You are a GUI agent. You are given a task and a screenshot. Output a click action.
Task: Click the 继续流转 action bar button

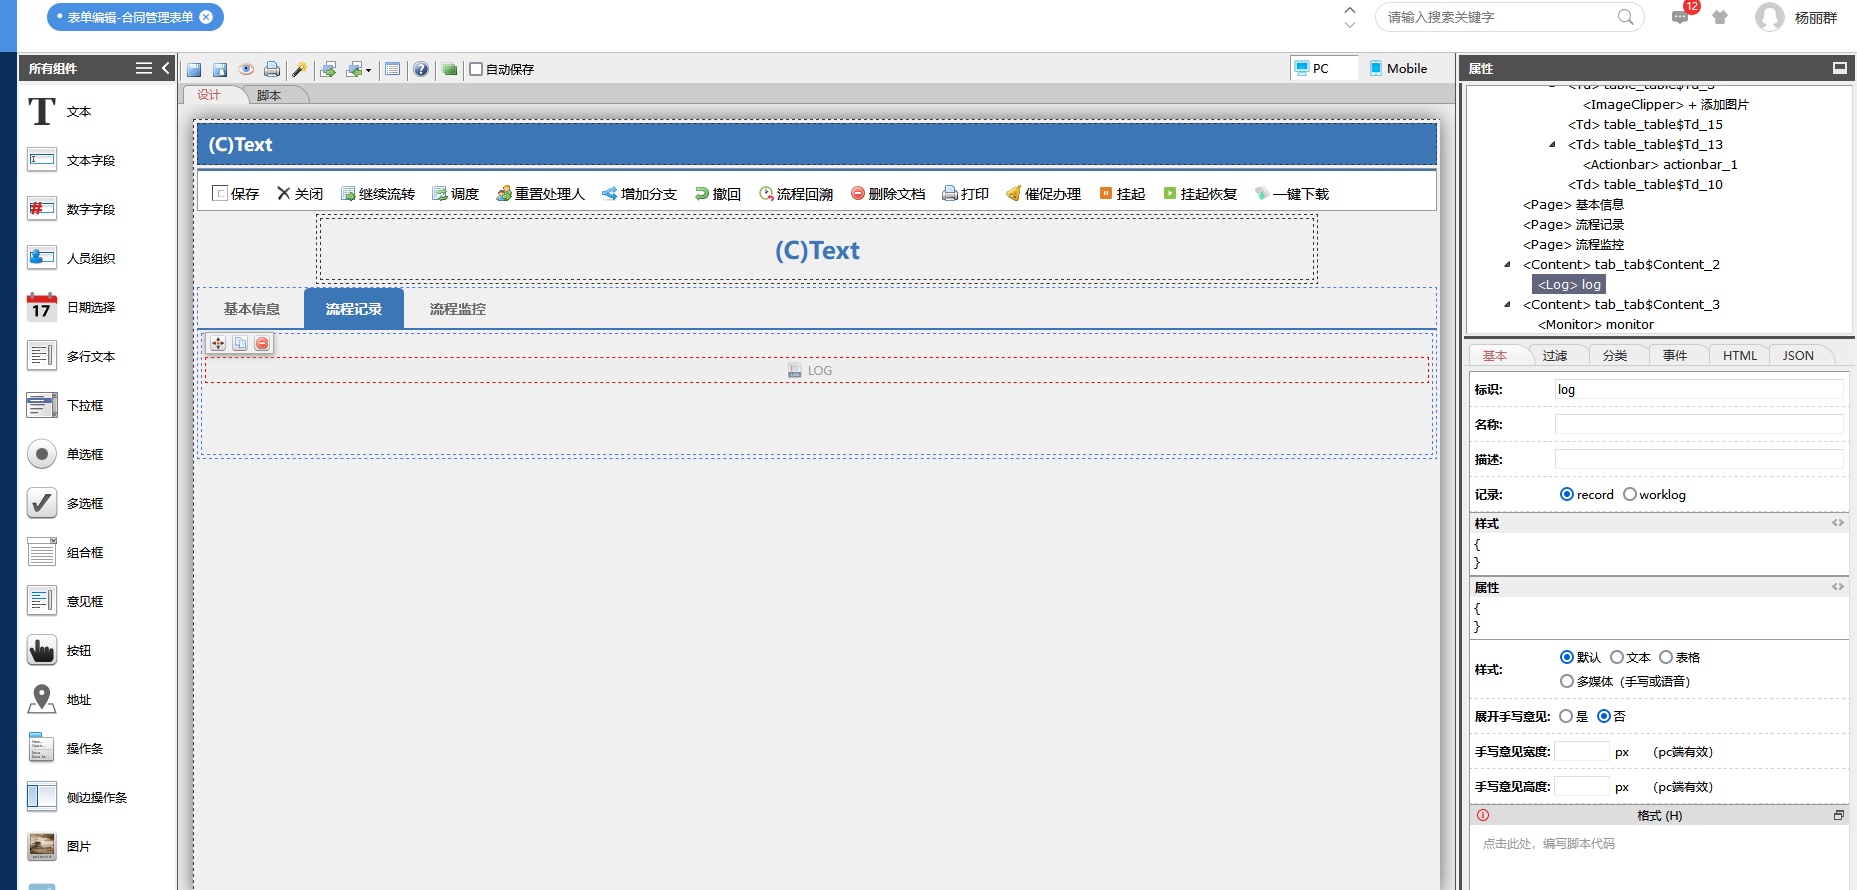click(378, 194)
